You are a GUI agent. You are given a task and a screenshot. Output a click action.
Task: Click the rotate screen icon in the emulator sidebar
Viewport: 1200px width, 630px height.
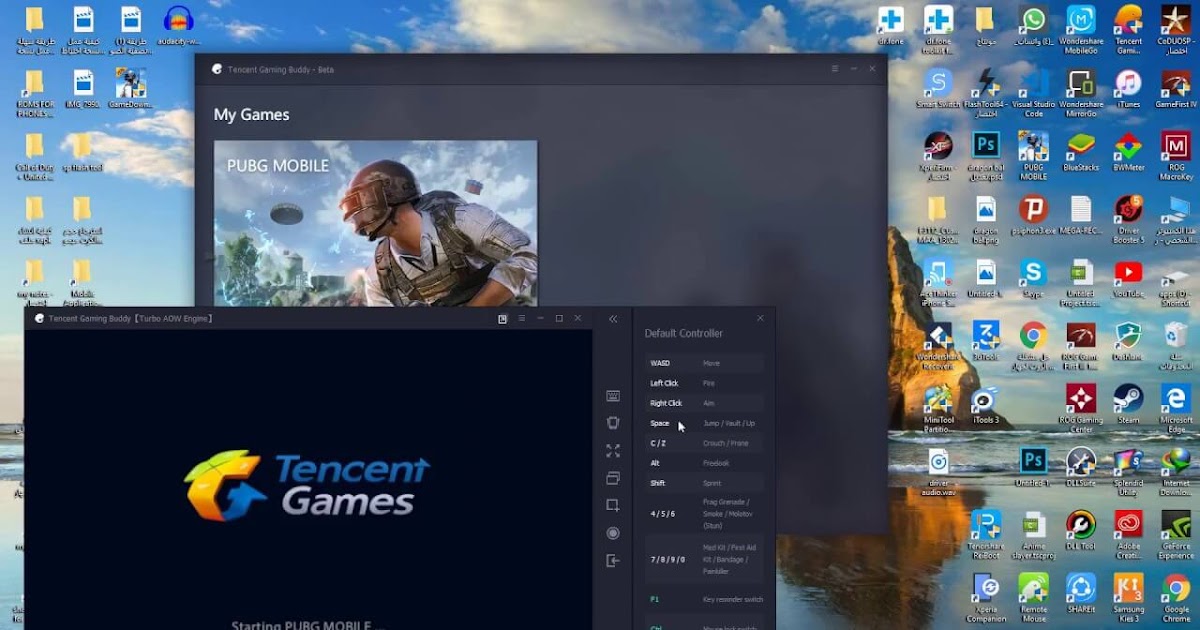point(613,423)
